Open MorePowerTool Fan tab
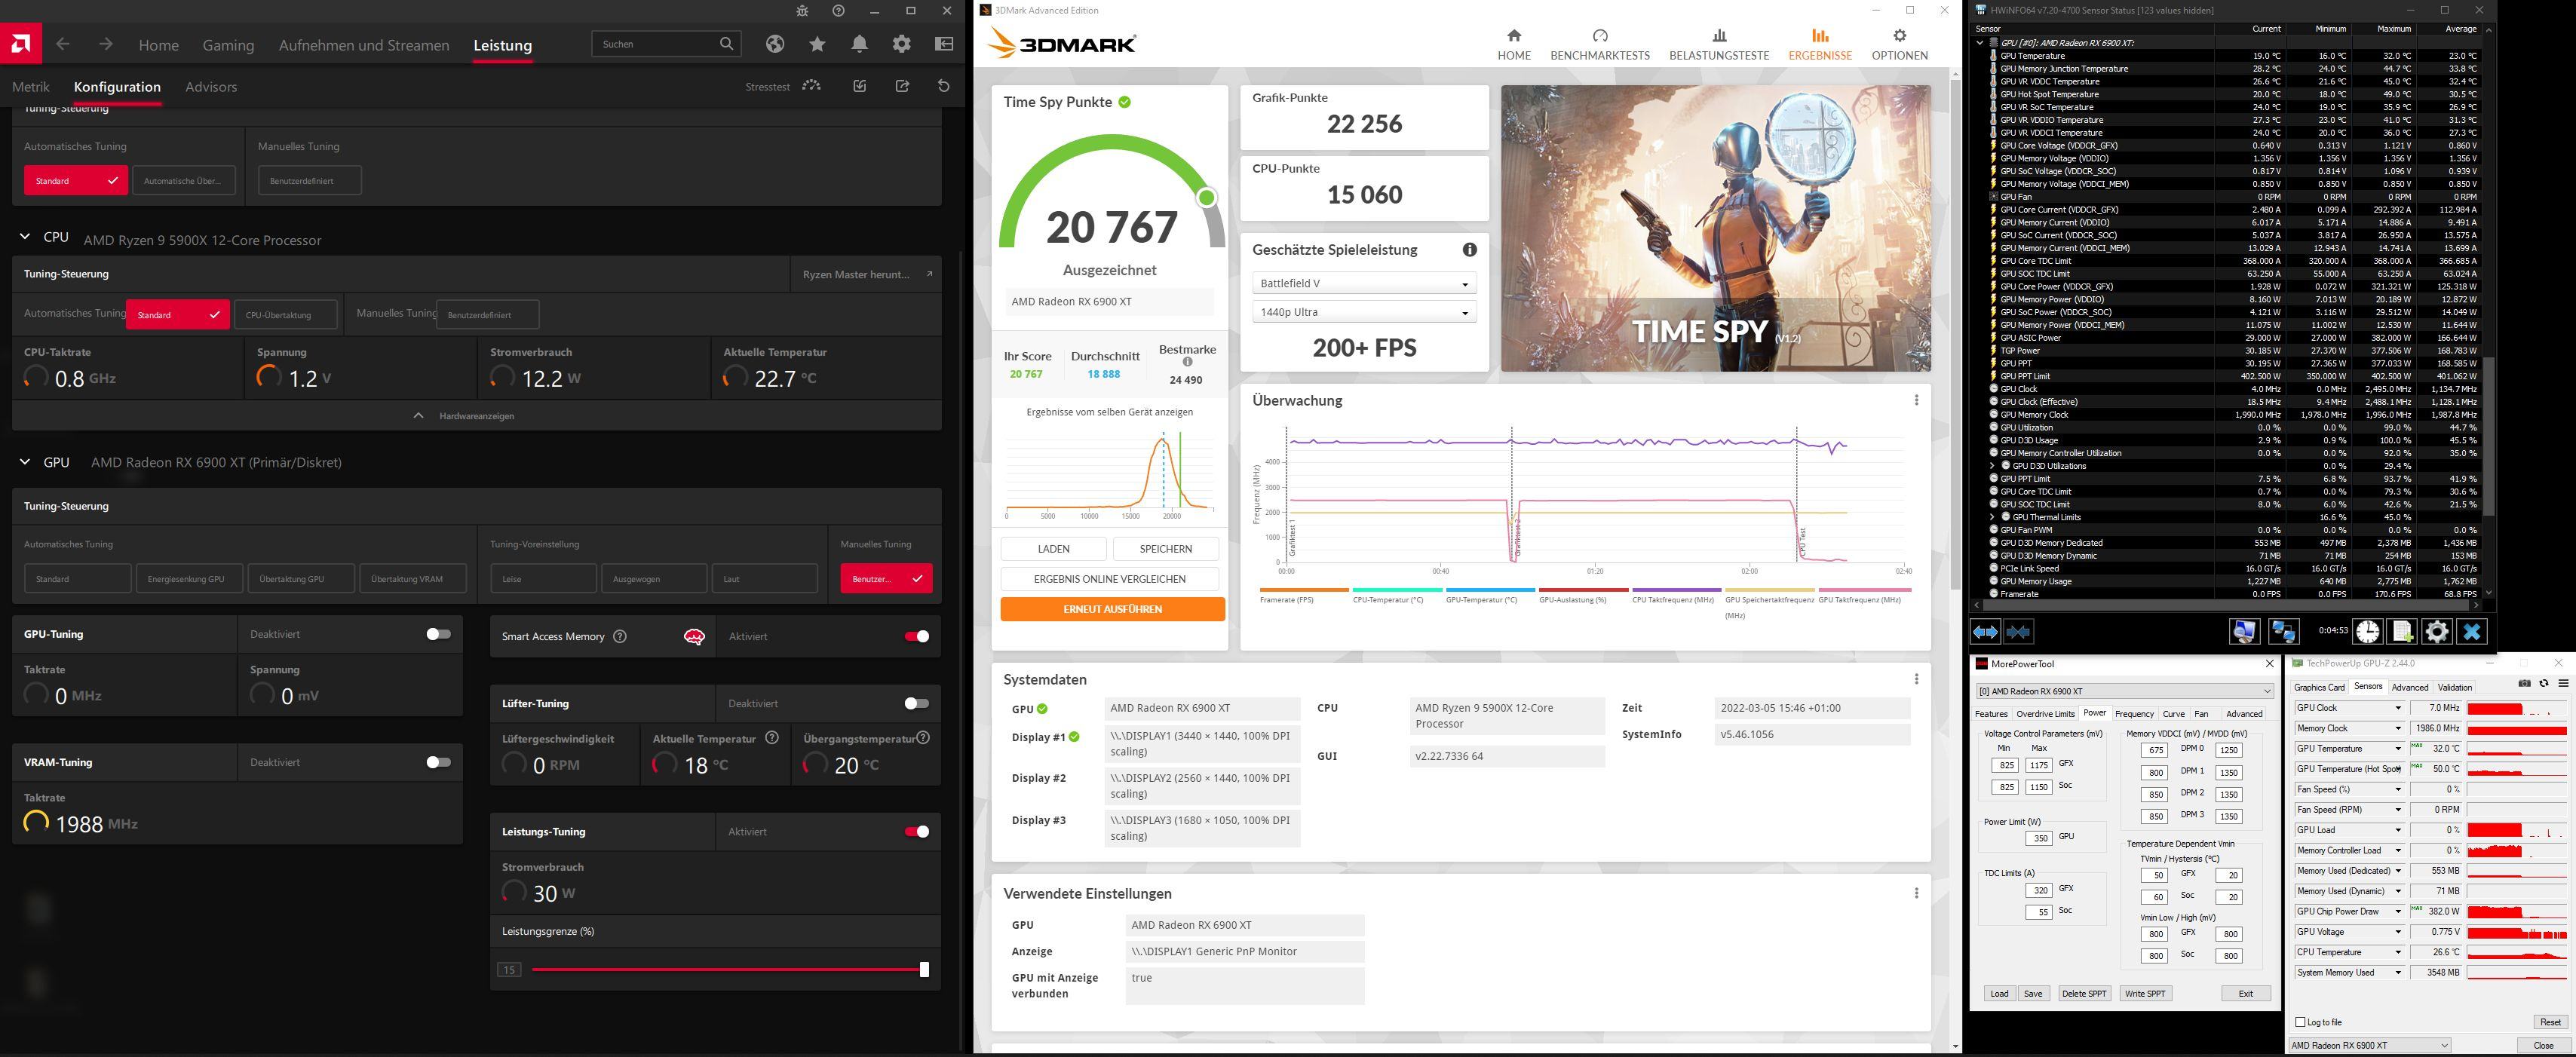 pyautogui.click(x=2201, y=714)
